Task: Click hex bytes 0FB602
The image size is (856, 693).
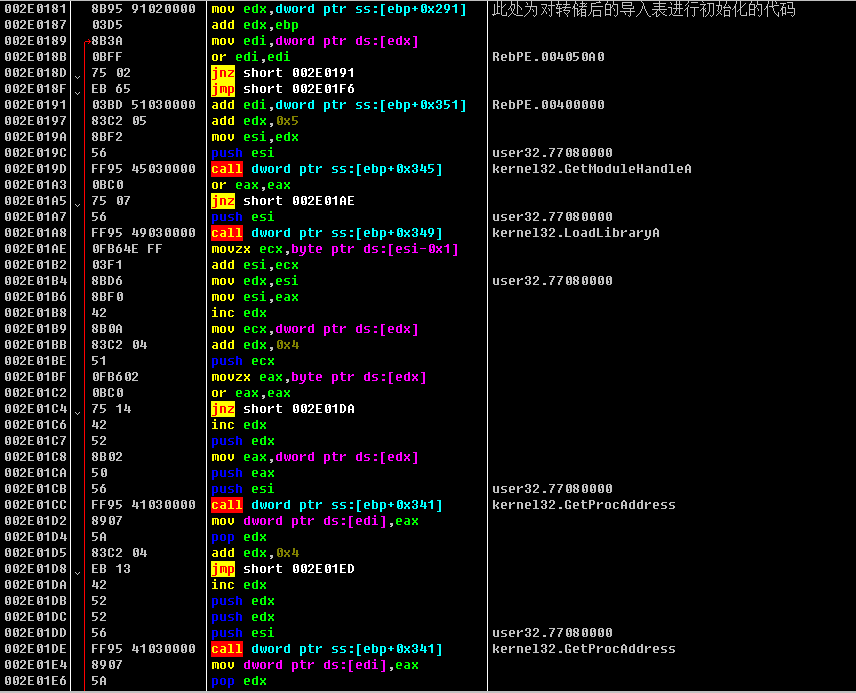Action: (x=115, y=377)
